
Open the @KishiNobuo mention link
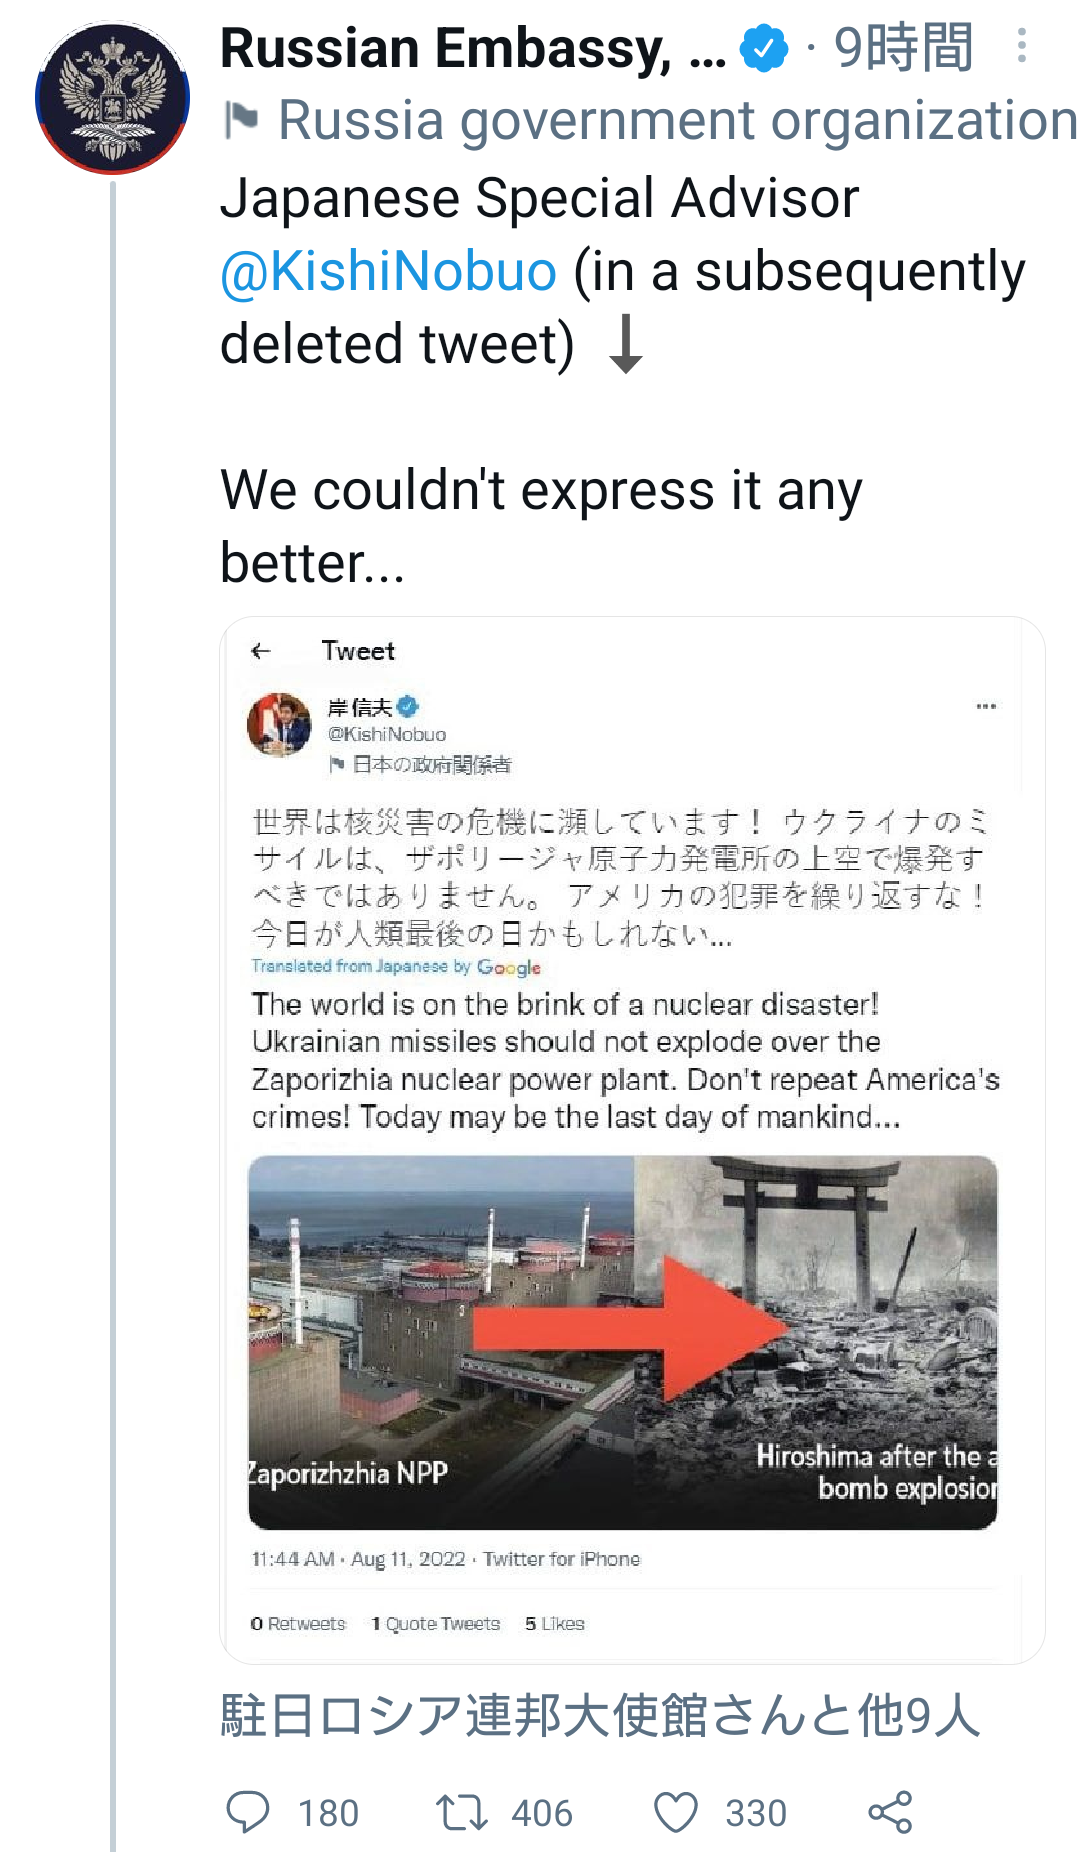(x=388, y=271)
